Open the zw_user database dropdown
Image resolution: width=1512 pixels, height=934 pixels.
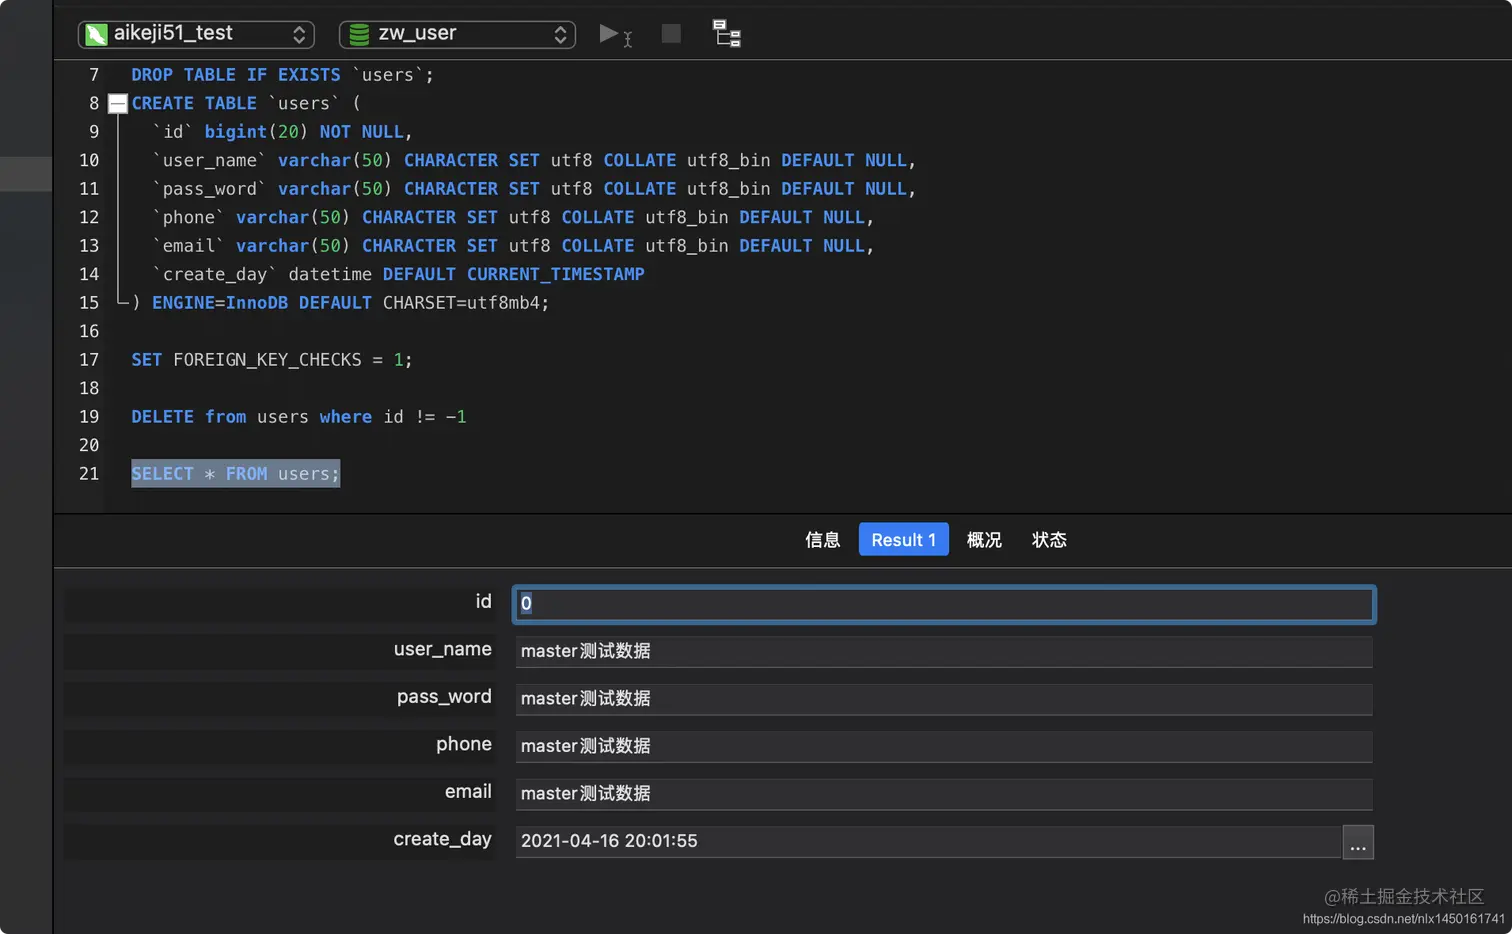(457, 34)
